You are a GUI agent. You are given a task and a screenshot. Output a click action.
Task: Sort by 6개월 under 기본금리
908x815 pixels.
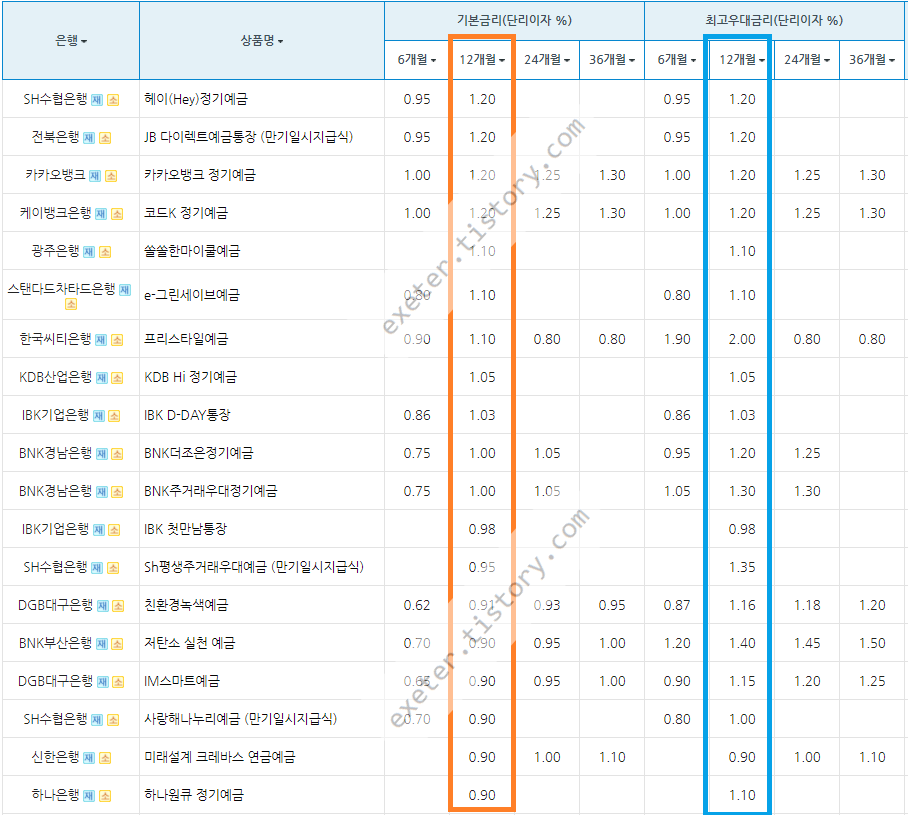pyautogui.click(x=417, y=60)
